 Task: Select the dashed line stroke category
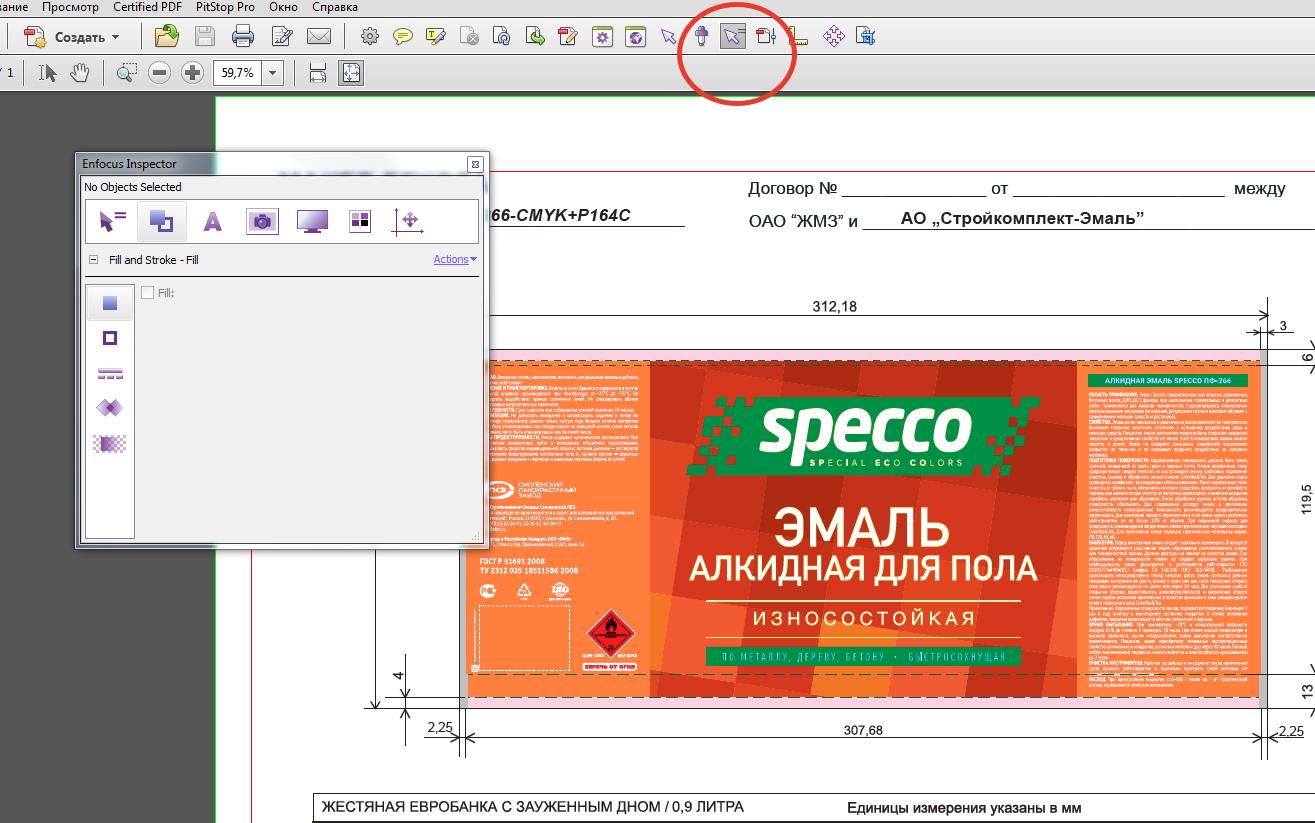click(110, 373)
